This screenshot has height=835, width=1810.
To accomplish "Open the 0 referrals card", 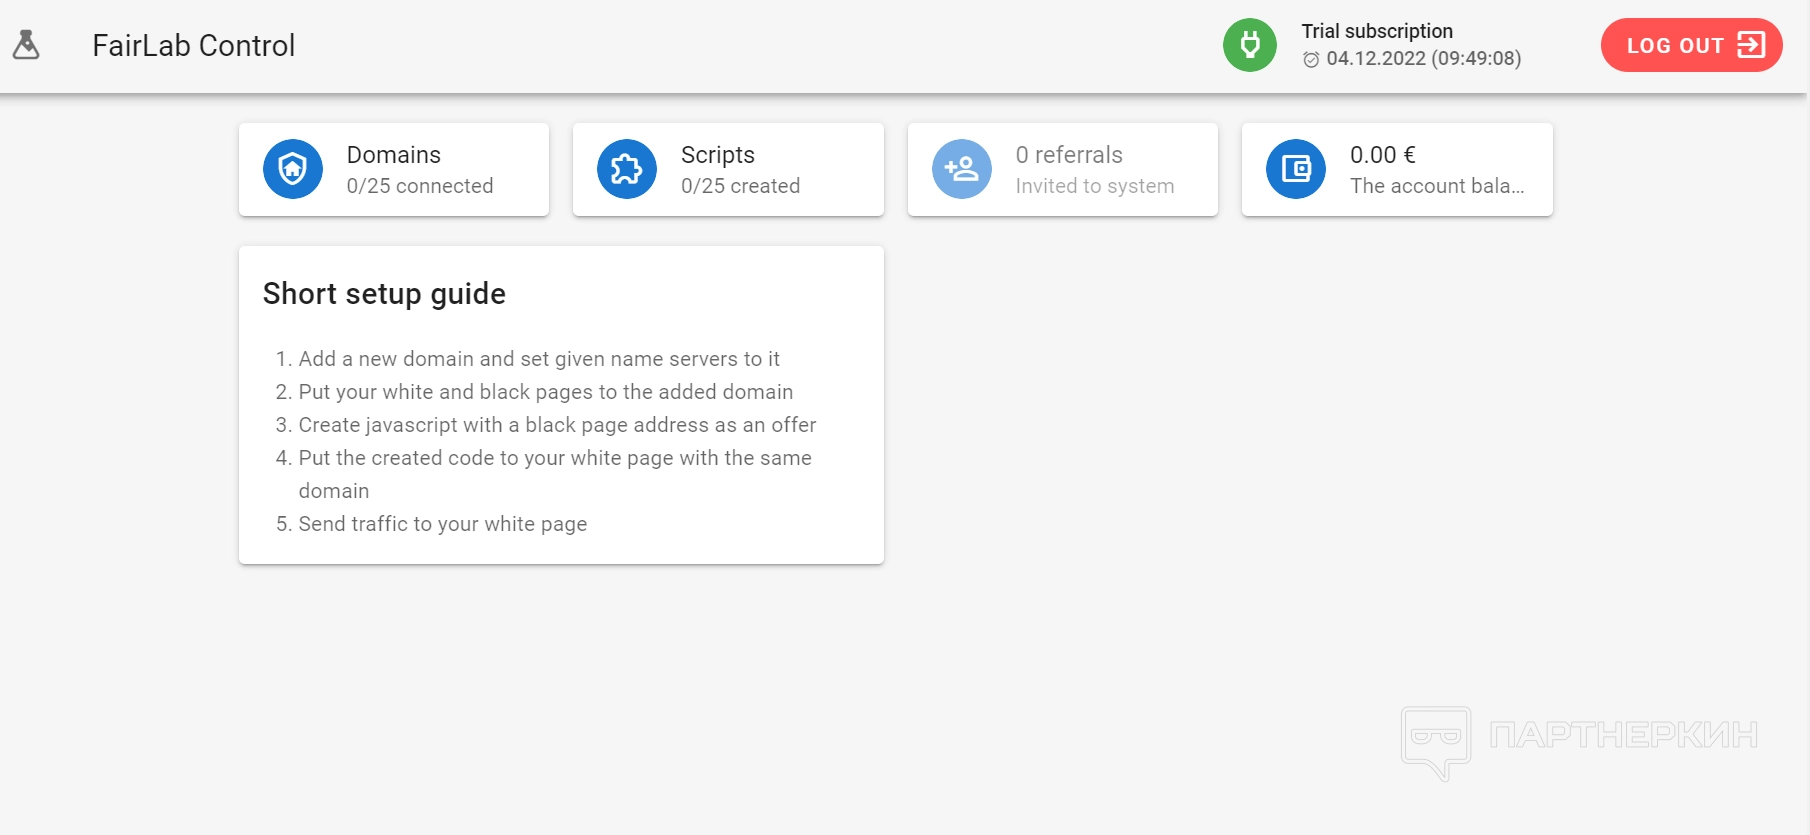I will (1063, 169).
